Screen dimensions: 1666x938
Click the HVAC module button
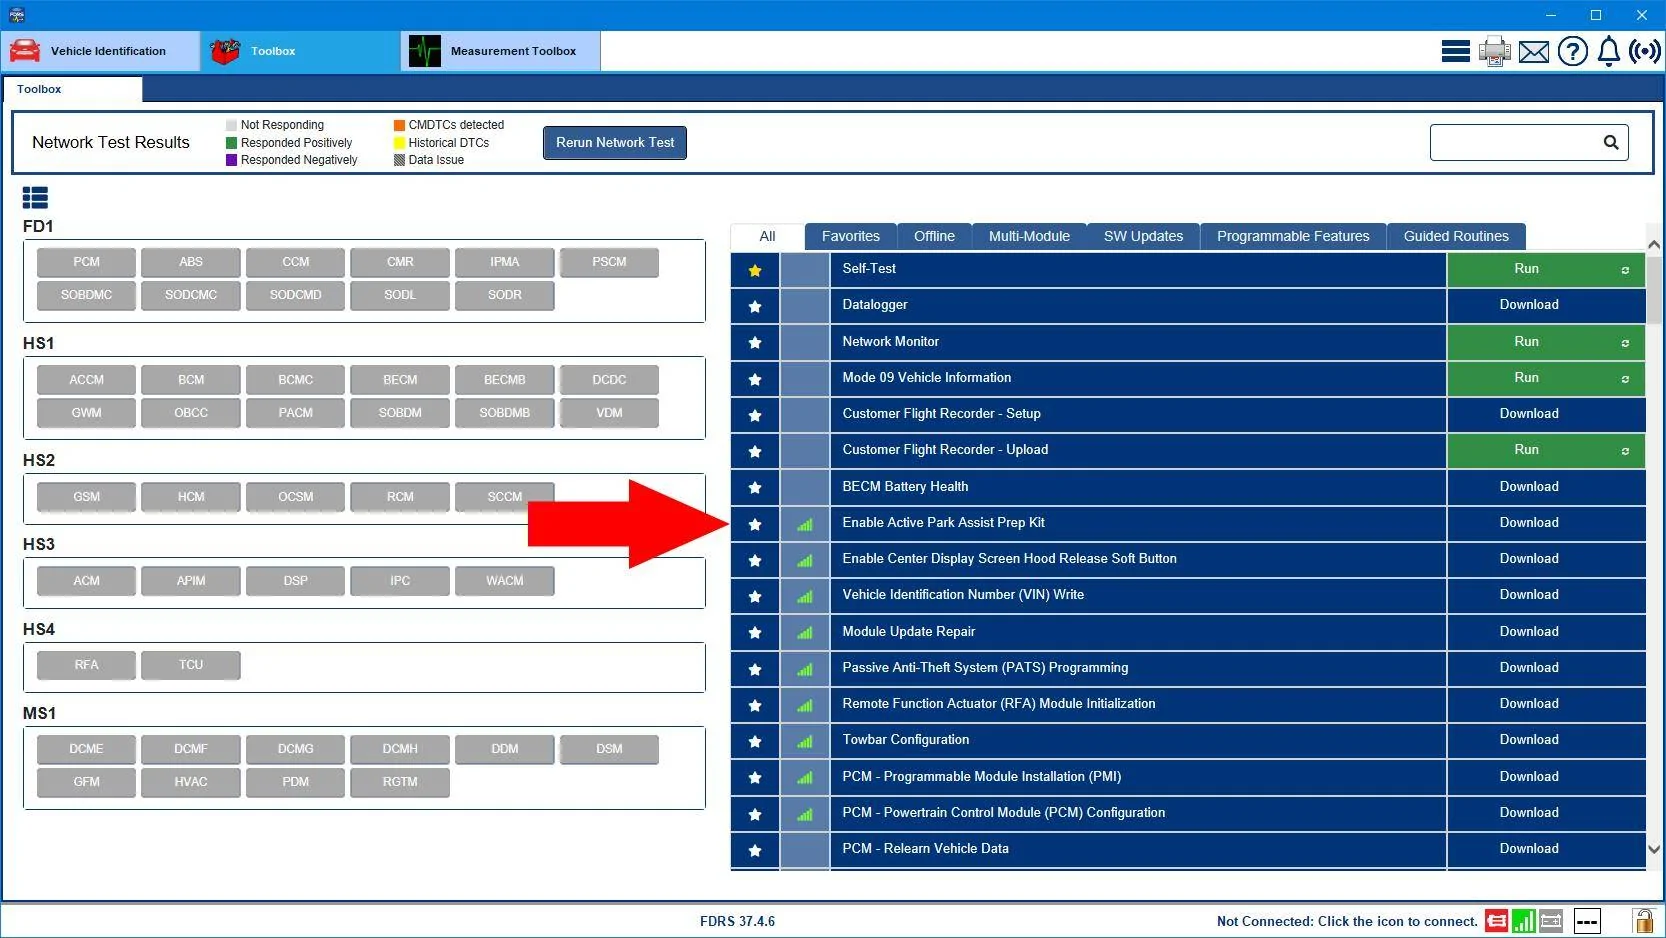tap(191, 782)
